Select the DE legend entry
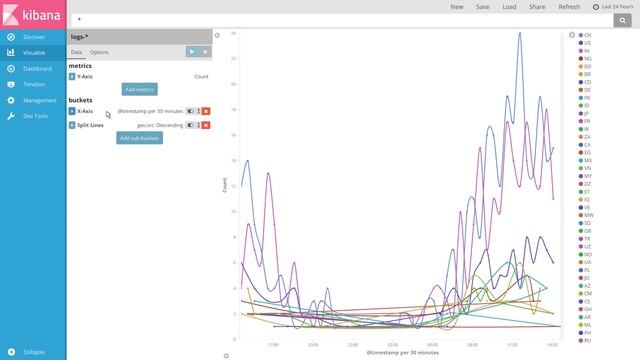The width and height of the screenshot is (640, 360). tap(585, 90)
